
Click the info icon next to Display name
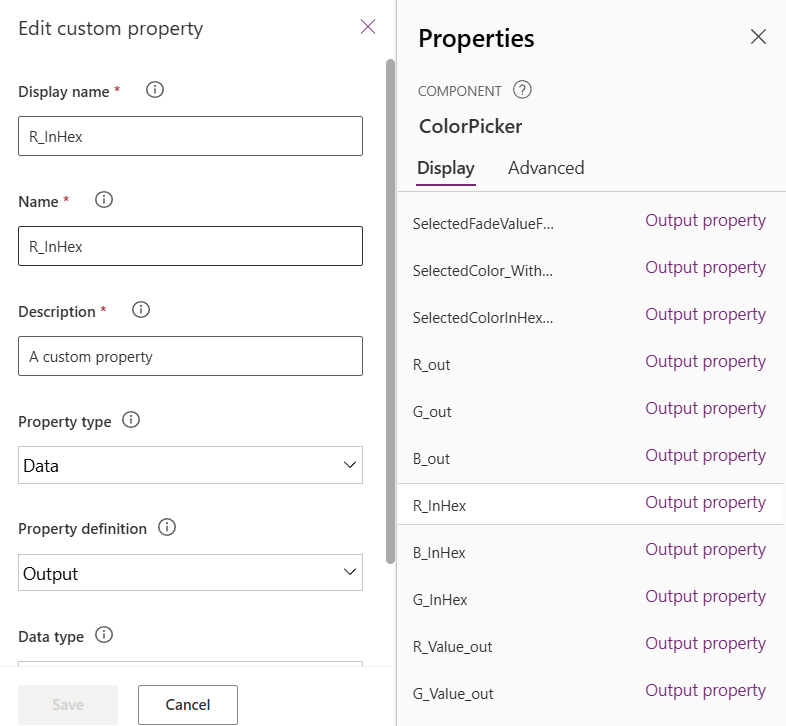coord(154,90)
